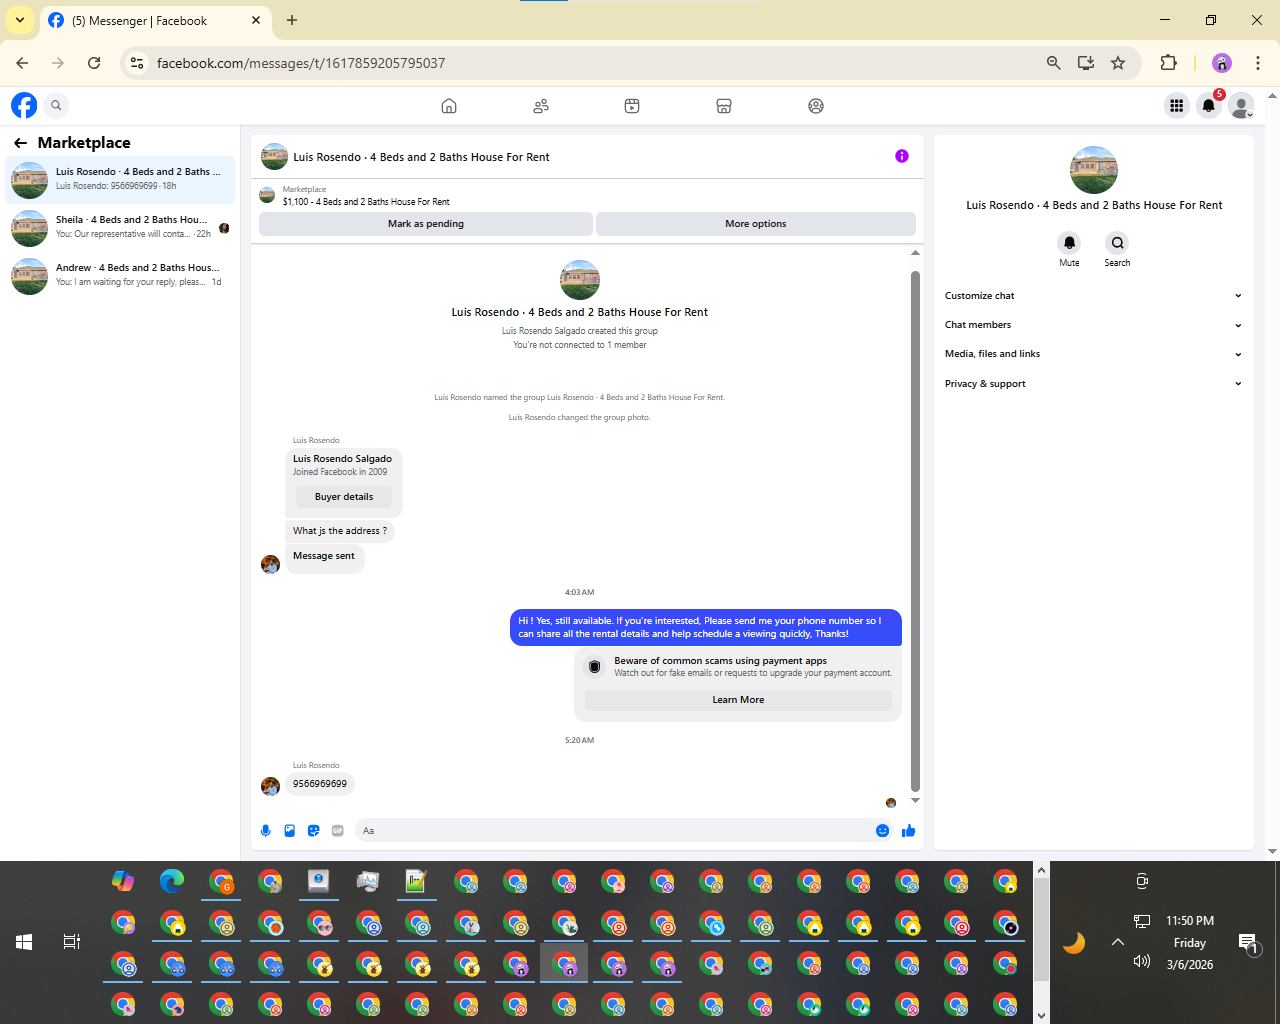Search in conversation magnifier icon
This screenshot has width=1280, height=1024.
pos(1117,243)
